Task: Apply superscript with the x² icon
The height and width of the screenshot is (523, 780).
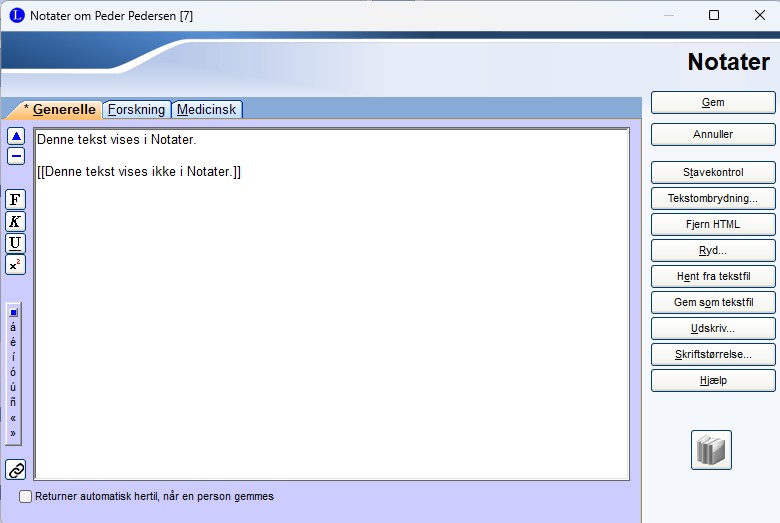Action: 16,265
